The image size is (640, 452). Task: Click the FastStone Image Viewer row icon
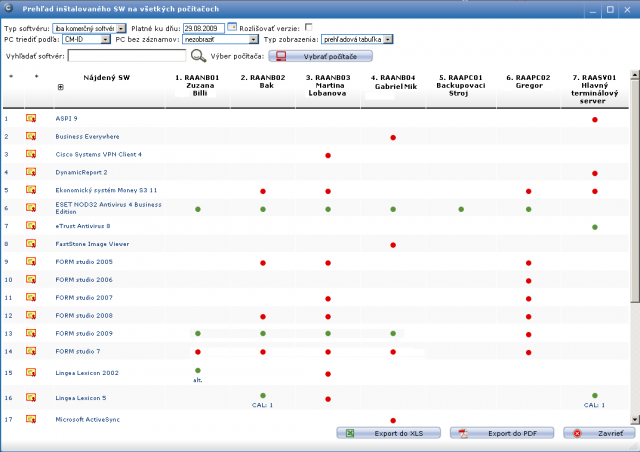coord(31,244)
